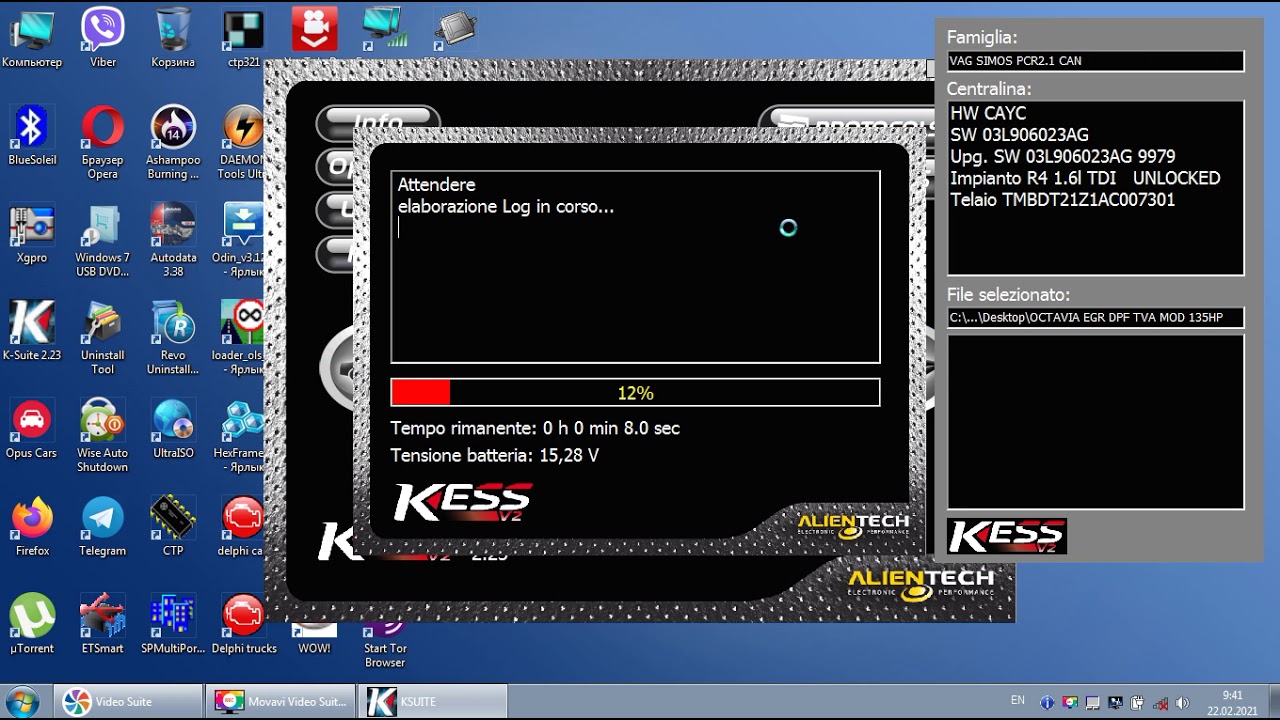Open Ashampoo Burning Studio shortcut

(x=173, y=142)
